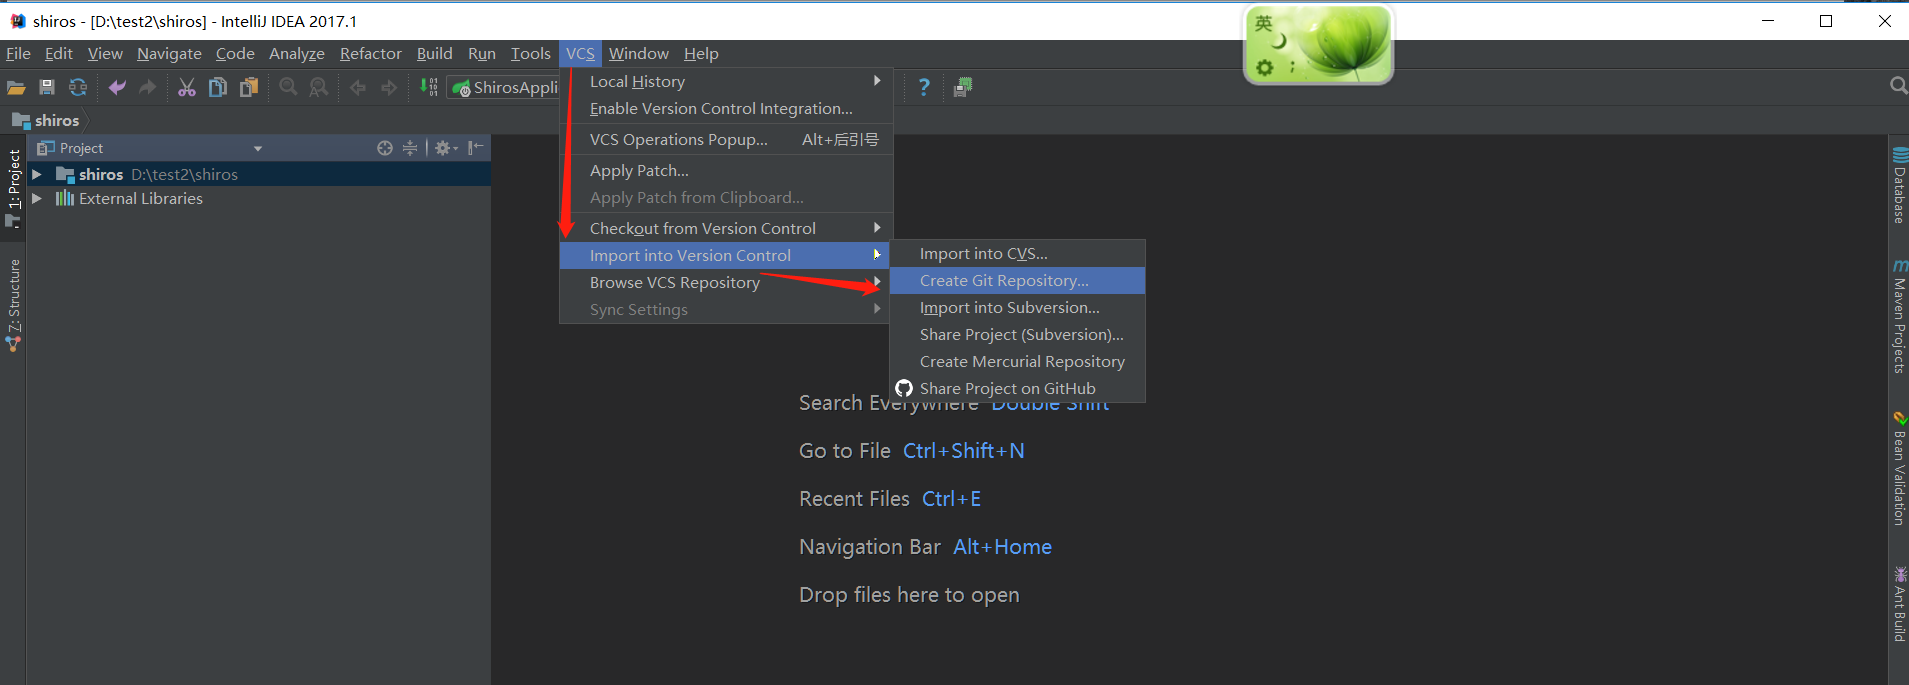1909x685 pixels.
Task: Open Checkout from Version Control submenu
Action: 726,229
